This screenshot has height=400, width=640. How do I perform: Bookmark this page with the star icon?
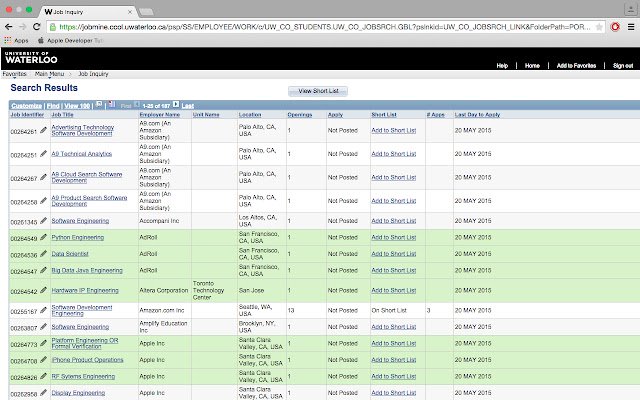point(599,27)
